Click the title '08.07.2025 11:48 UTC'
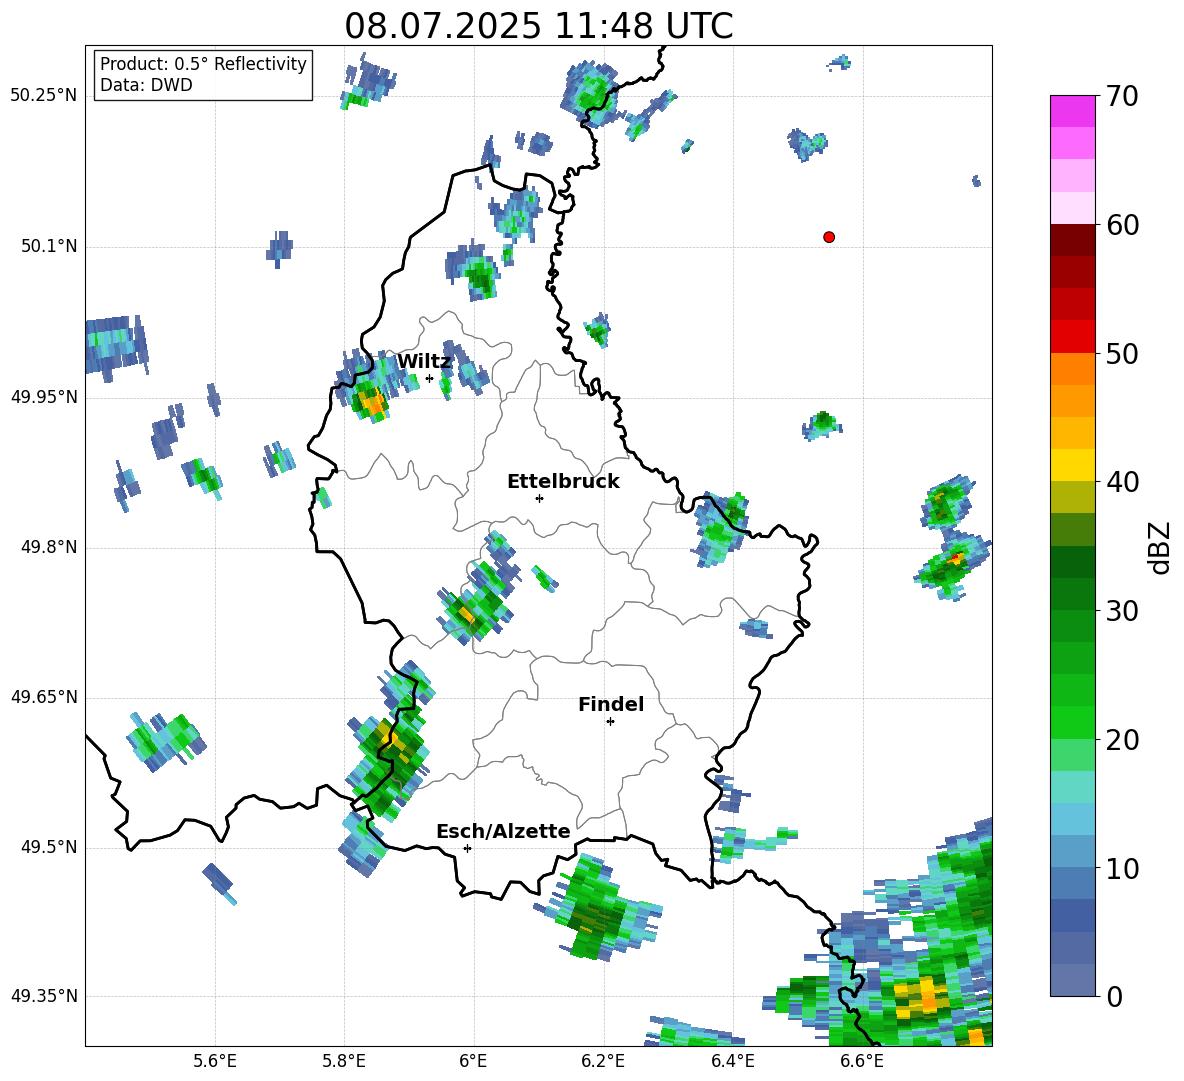This screenshot has width=1184, height=1081. pos(538,26)
